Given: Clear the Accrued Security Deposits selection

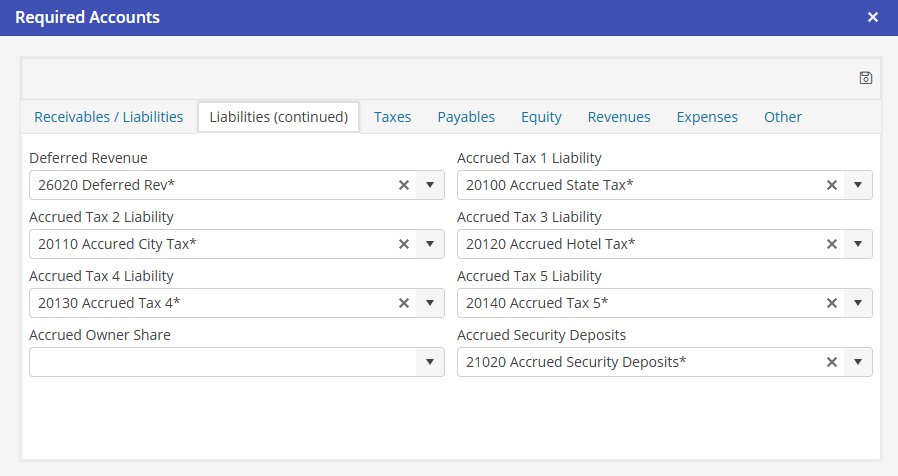Looking at the screenshot, I should [x=831, y=362].
